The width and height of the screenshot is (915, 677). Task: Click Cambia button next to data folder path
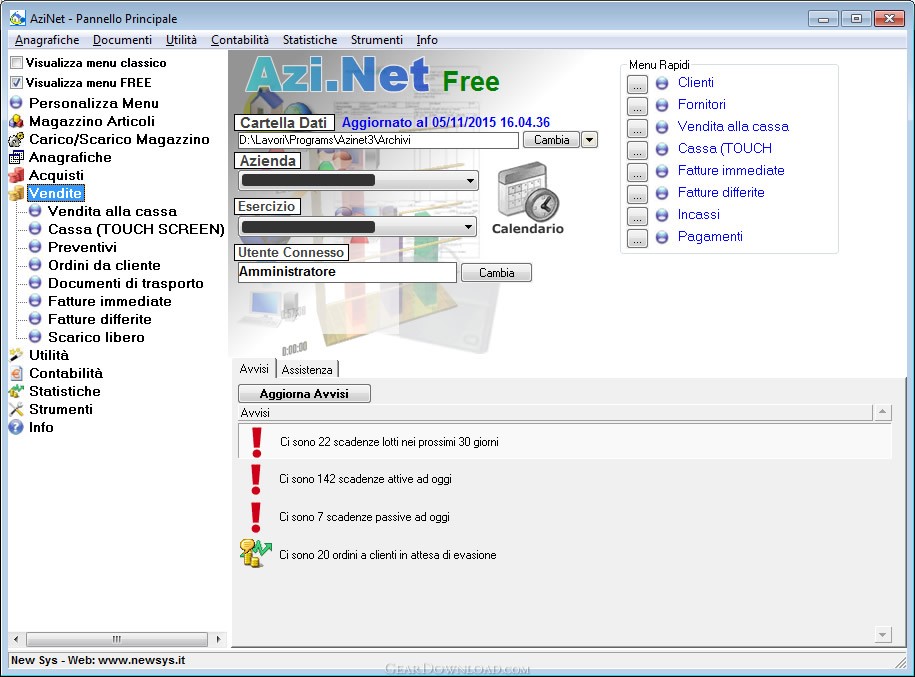click(x=551, y=140)
